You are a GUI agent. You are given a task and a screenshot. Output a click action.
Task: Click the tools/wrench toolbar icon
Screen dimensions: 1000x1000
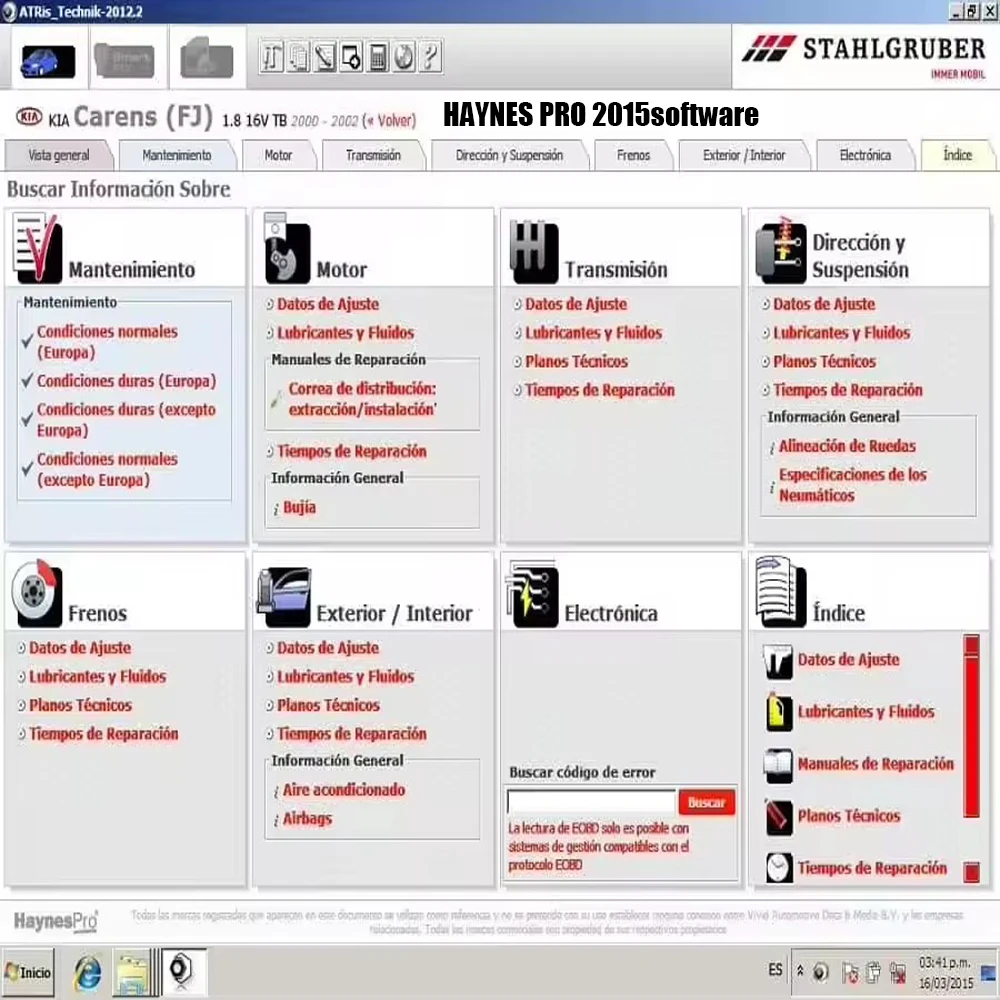[x=272, y=57]
